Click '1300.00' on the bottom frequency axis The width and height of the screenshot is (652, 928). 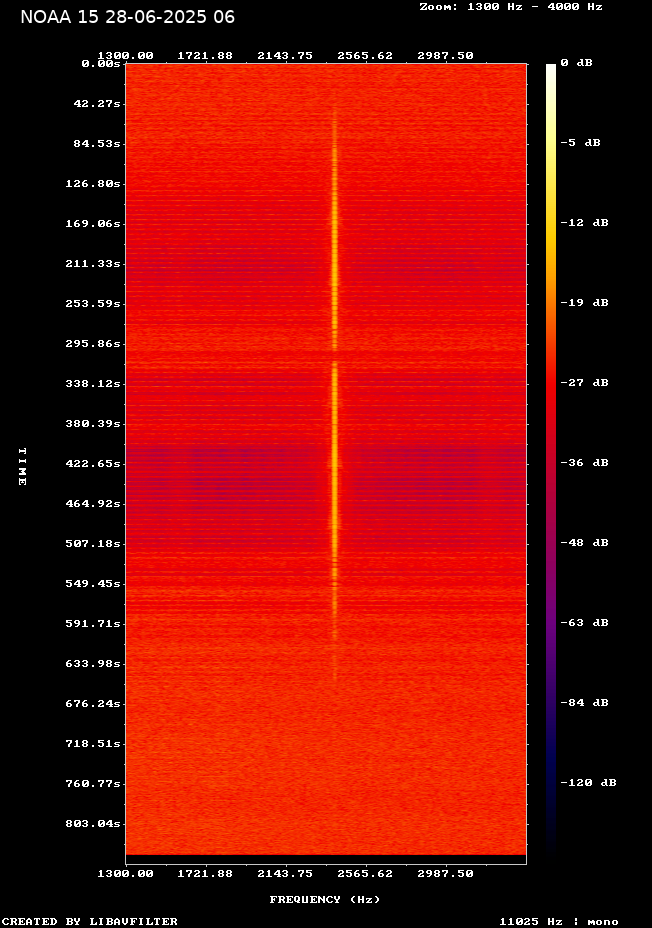tap(125, 874)
